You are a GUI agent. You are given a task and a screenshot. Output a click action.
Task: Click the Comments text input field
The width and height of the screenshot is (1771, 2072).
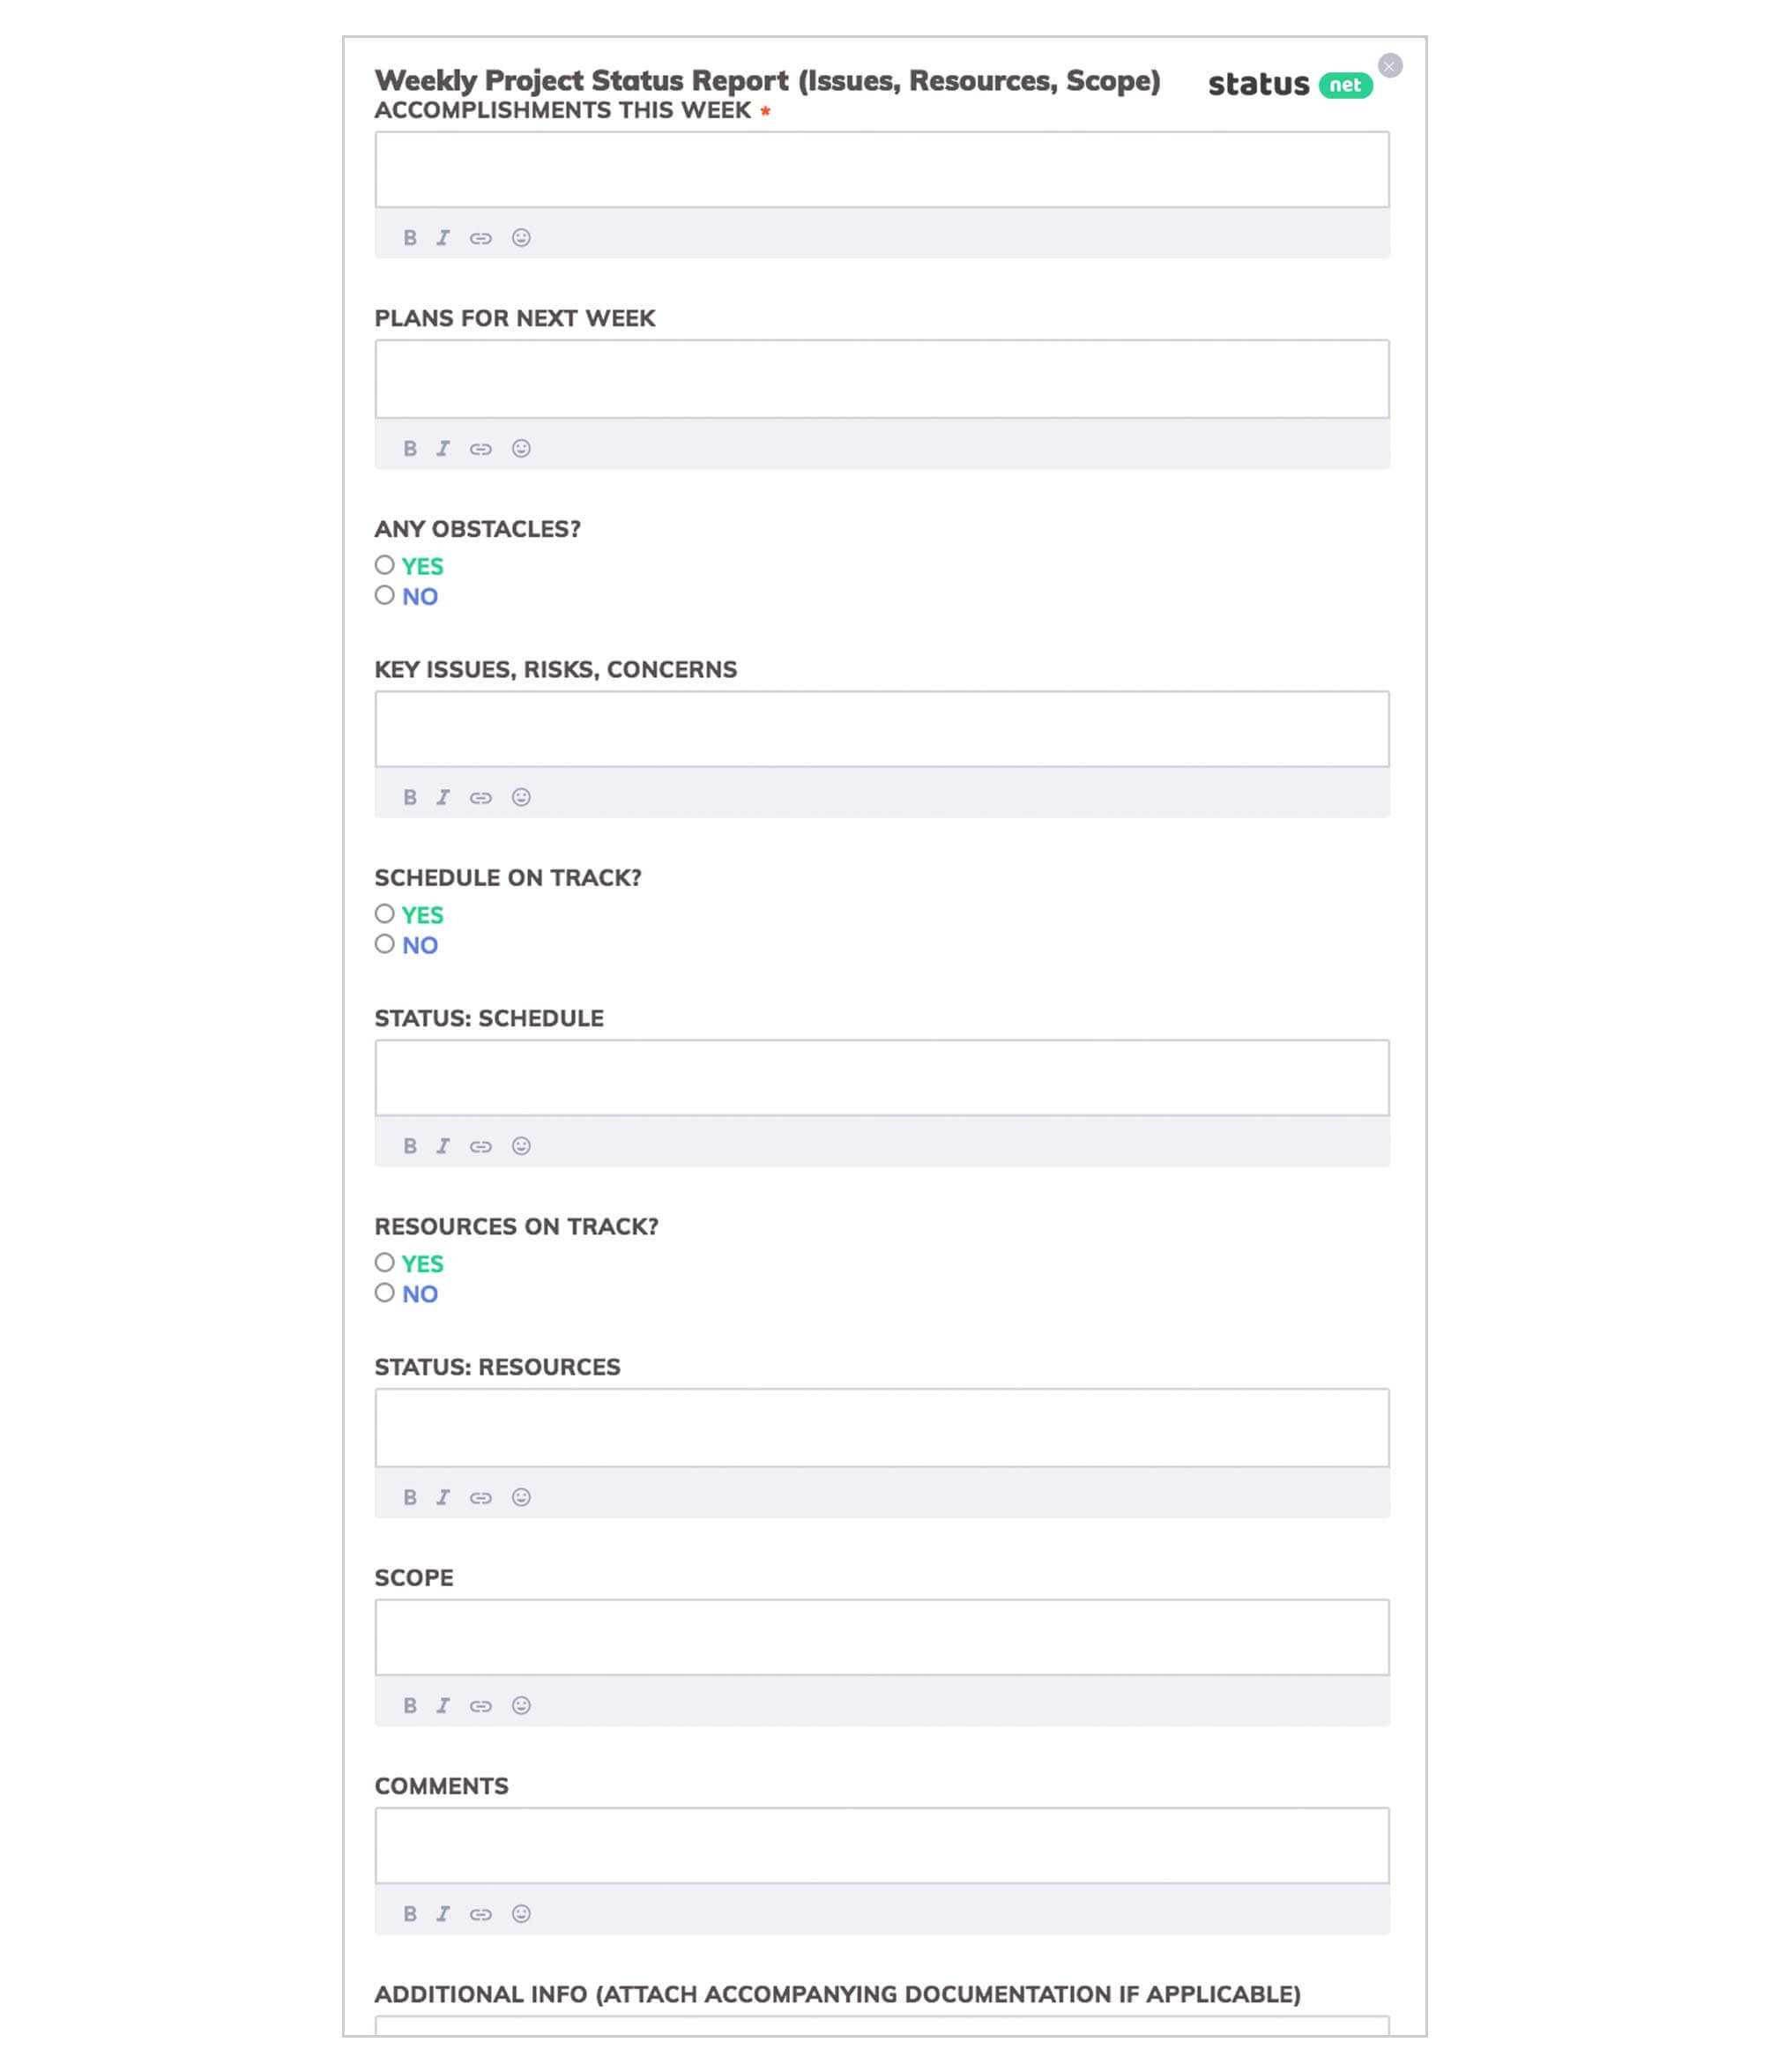(x=882, y=1845)
